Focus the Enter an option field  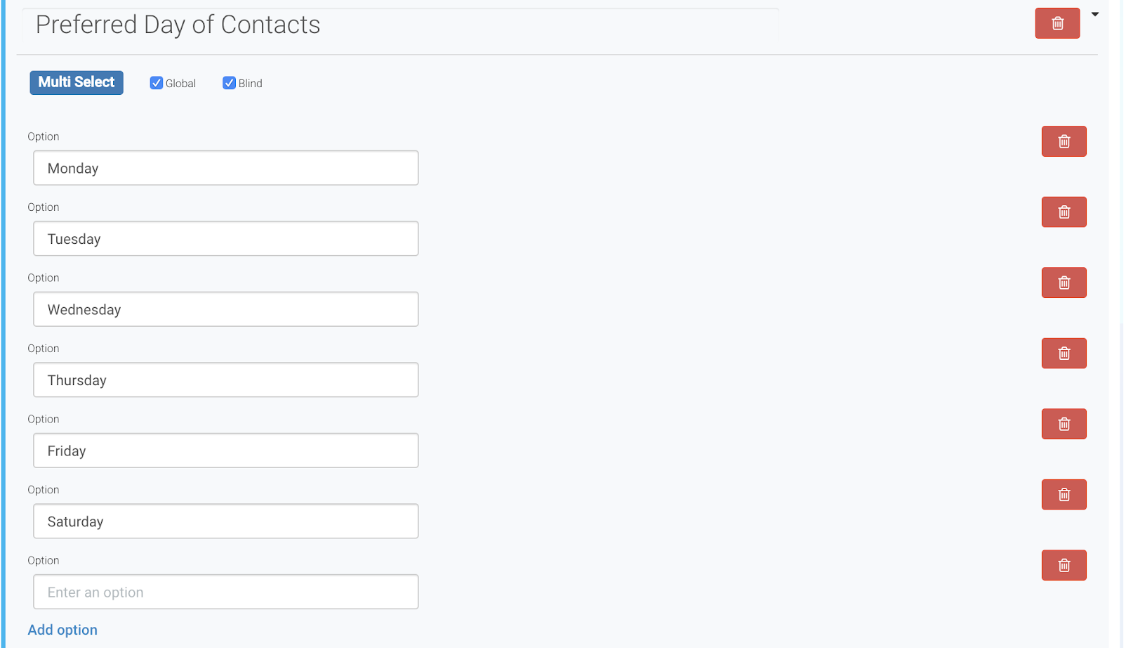(225, 592)
